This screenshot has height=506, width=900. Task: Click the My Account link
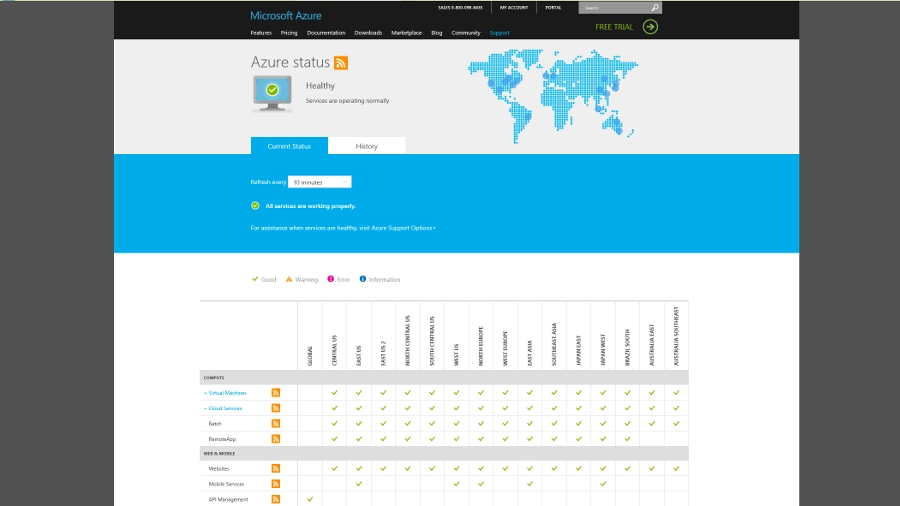[x=514, y=7]
